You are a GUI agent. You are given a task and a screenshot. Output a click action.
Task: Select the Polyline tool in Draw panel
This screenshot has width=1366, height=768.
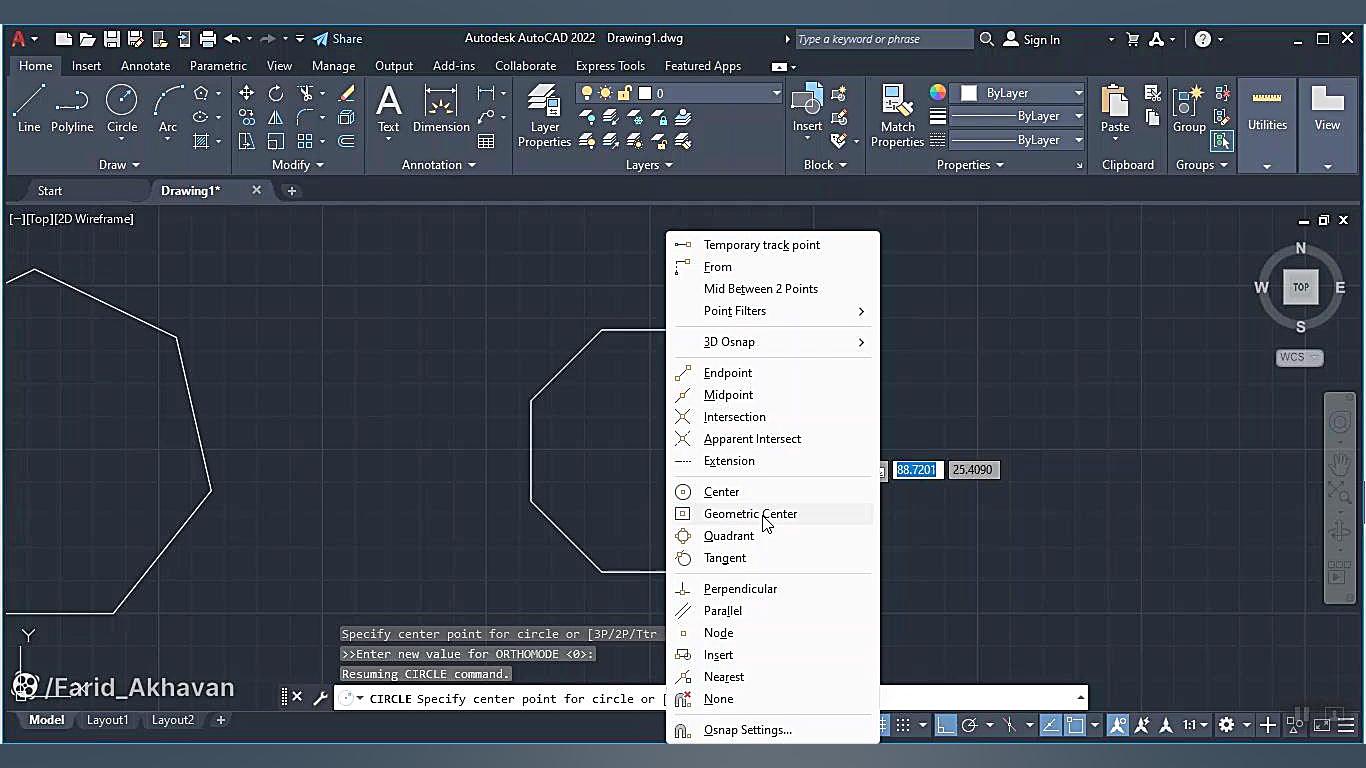coord(72,108)
